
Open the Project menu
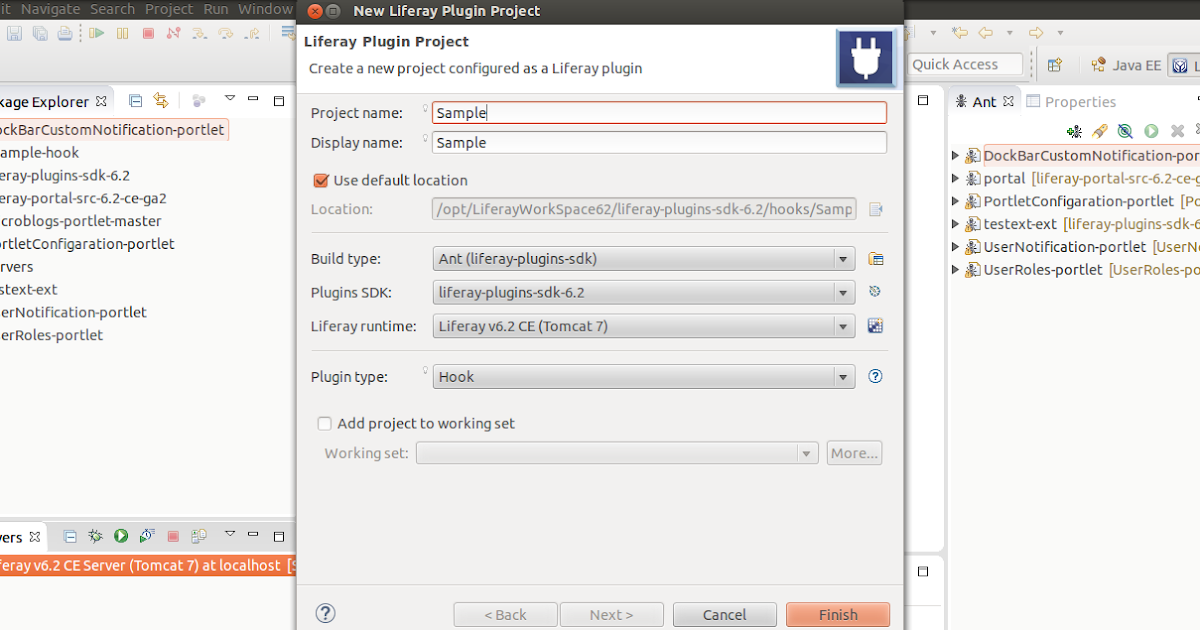[x=168, y=8]
